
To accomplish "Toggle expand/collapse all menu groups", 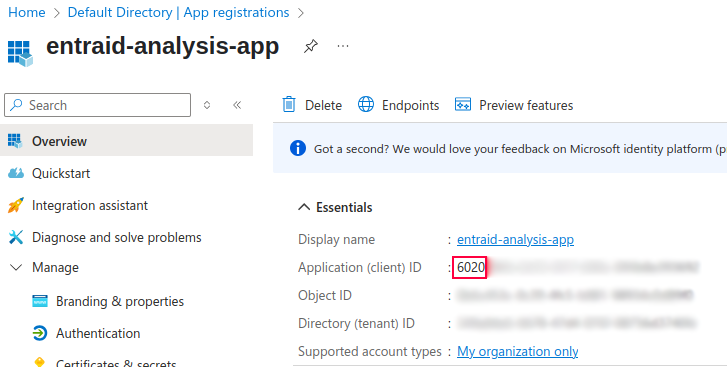I will coord(207,105).
